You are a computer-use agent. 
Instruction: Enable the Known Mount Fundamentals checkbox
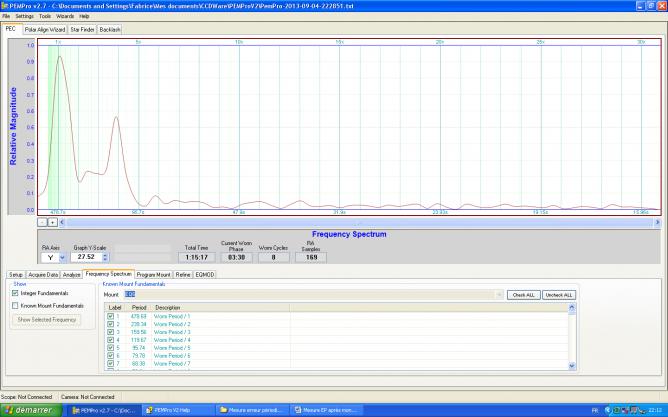pos(15,305)
